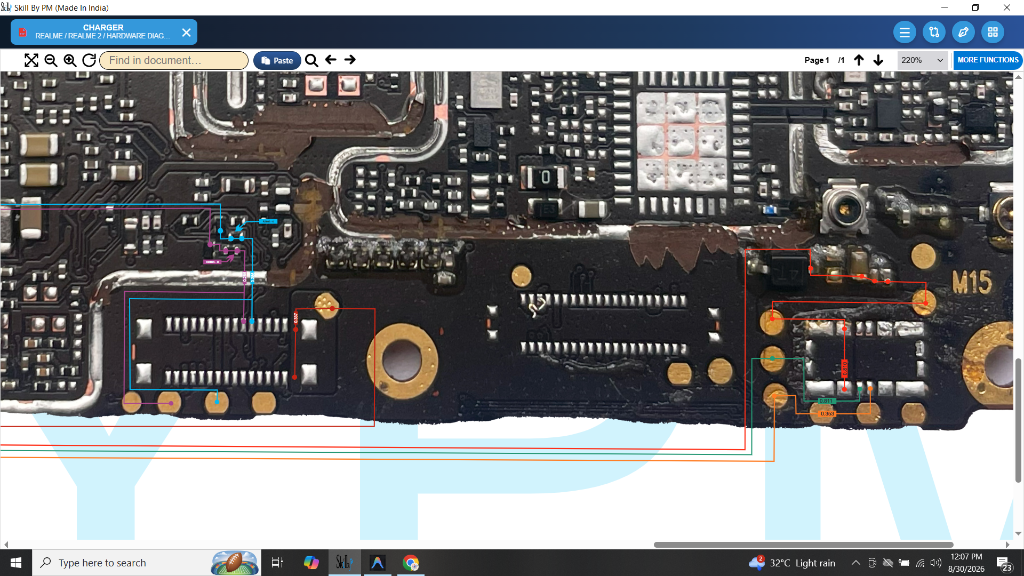
Task: Open the notification center icon
Action: 1004,562
